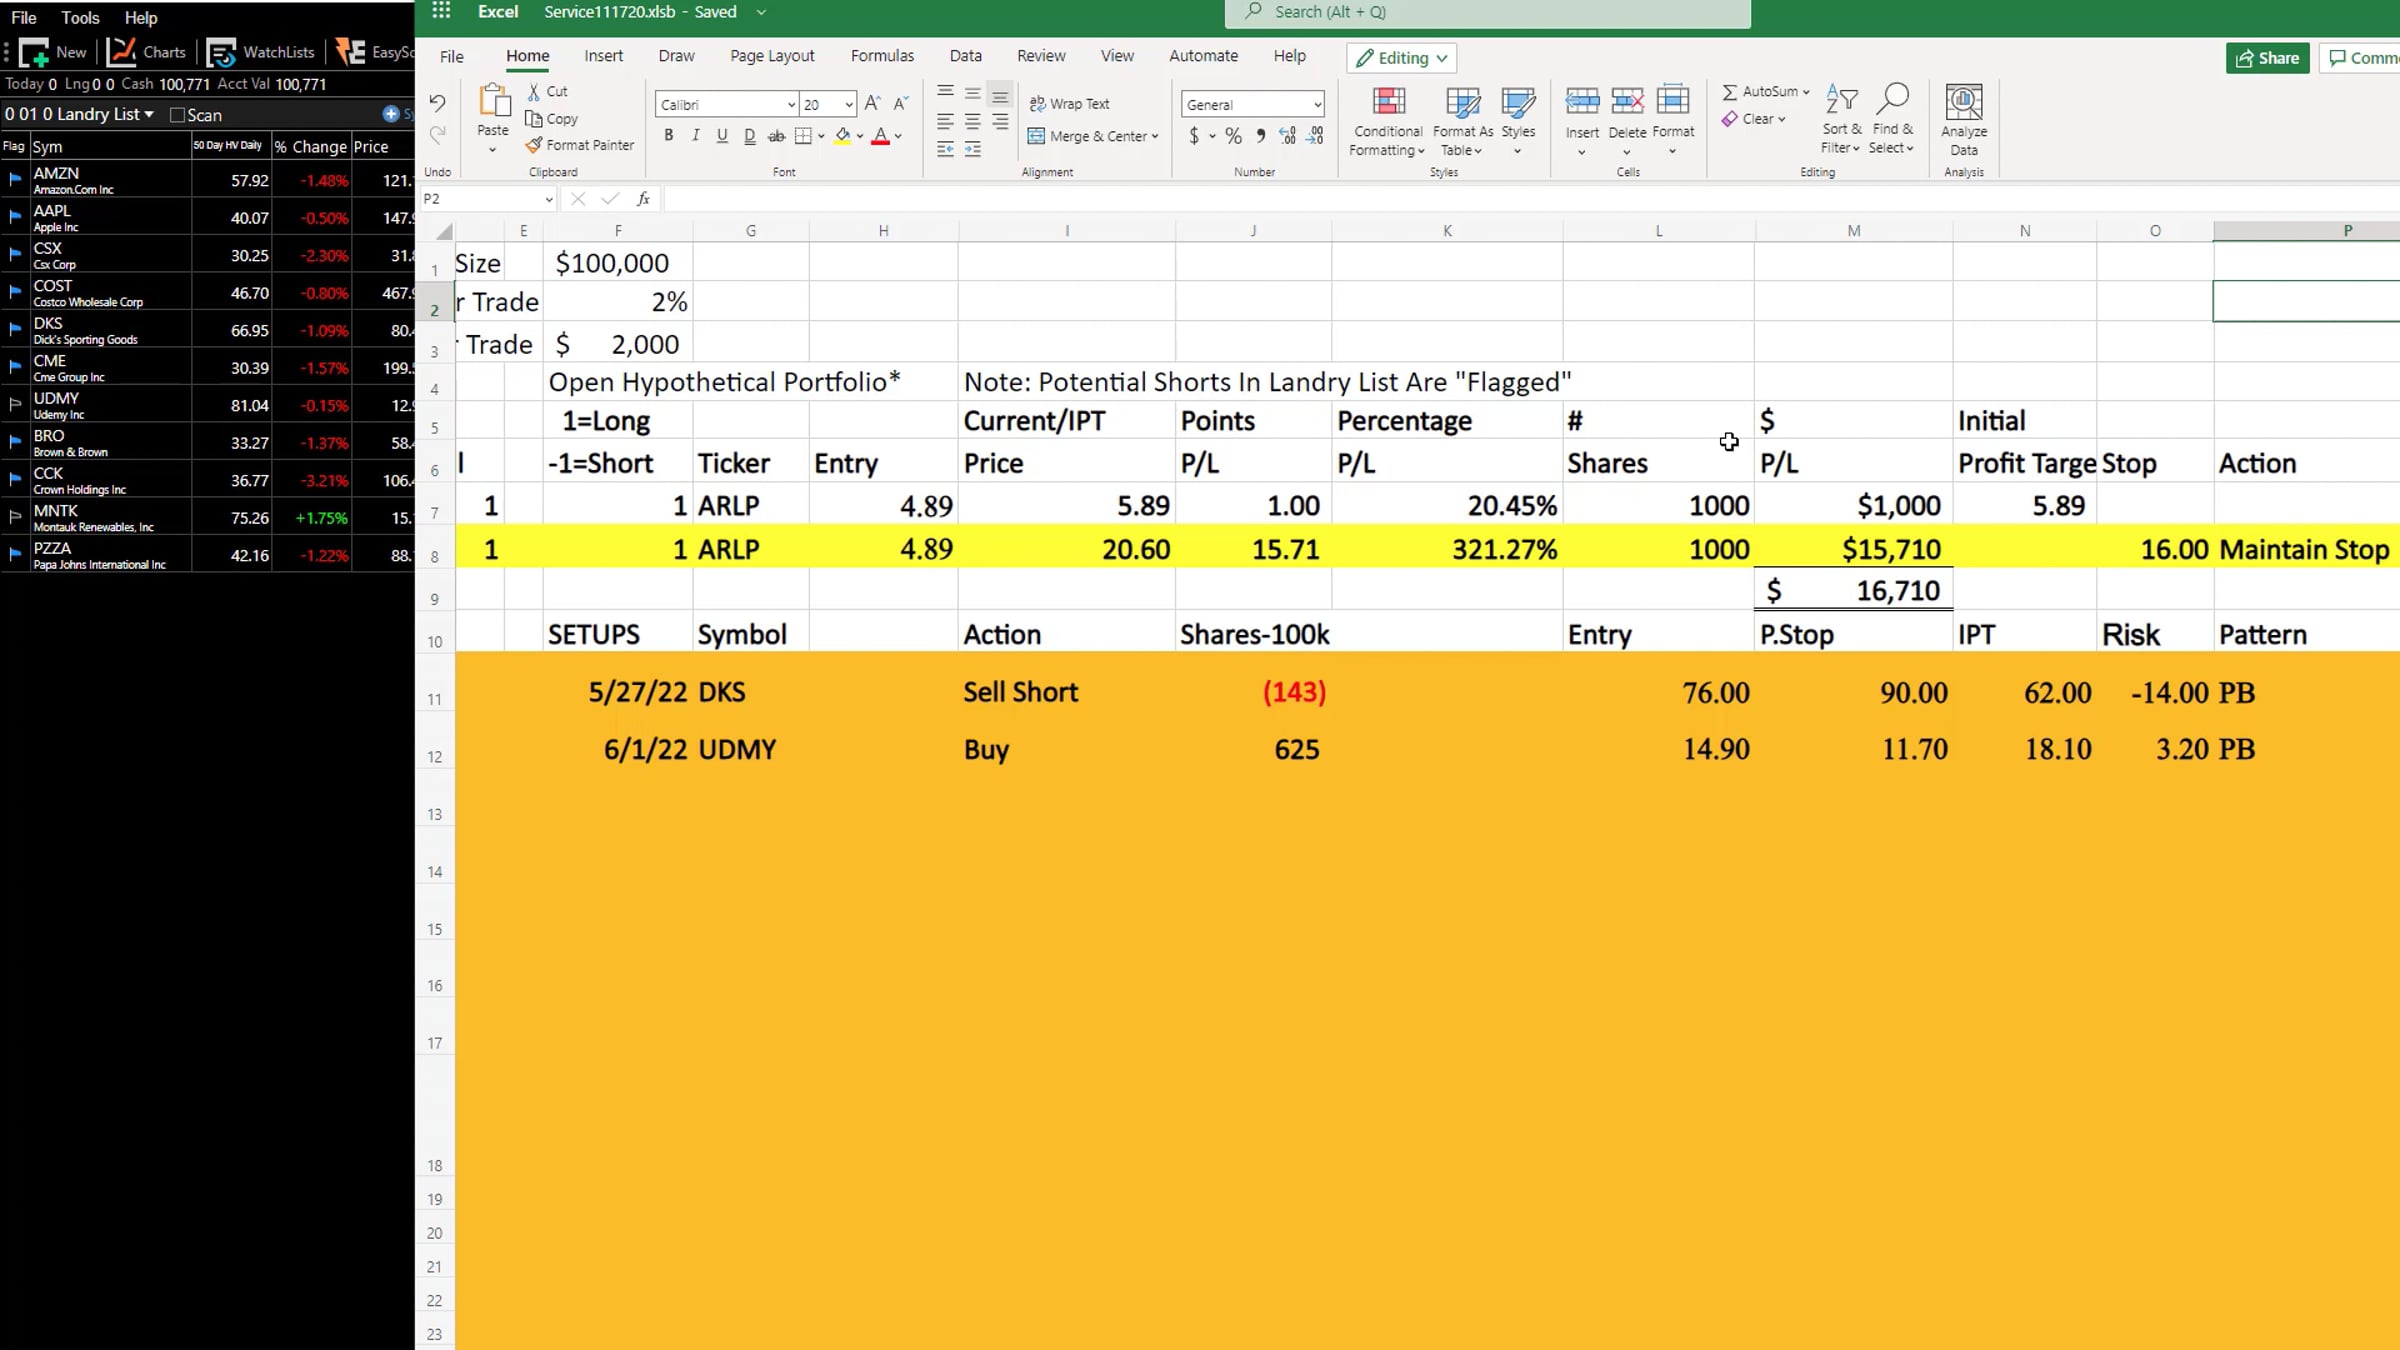This screenshot has width=2400, height=1350.
Task: Middle-align the cell contents
Action: tap(972, 93)
